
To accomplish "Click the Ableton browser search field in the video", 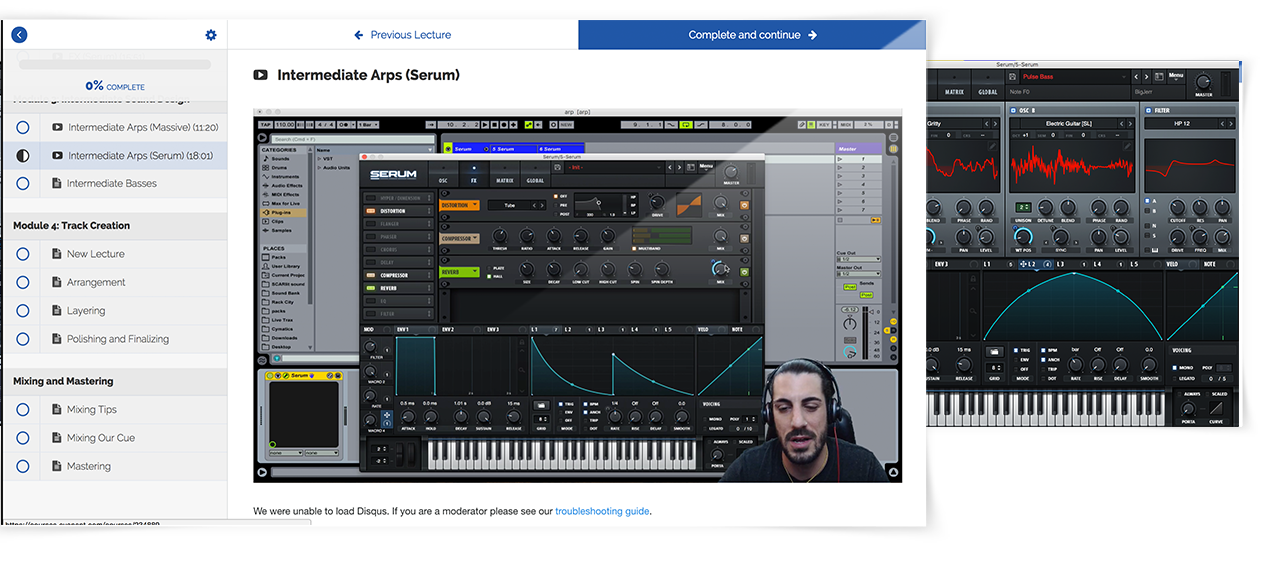I will tap(353, 139).
